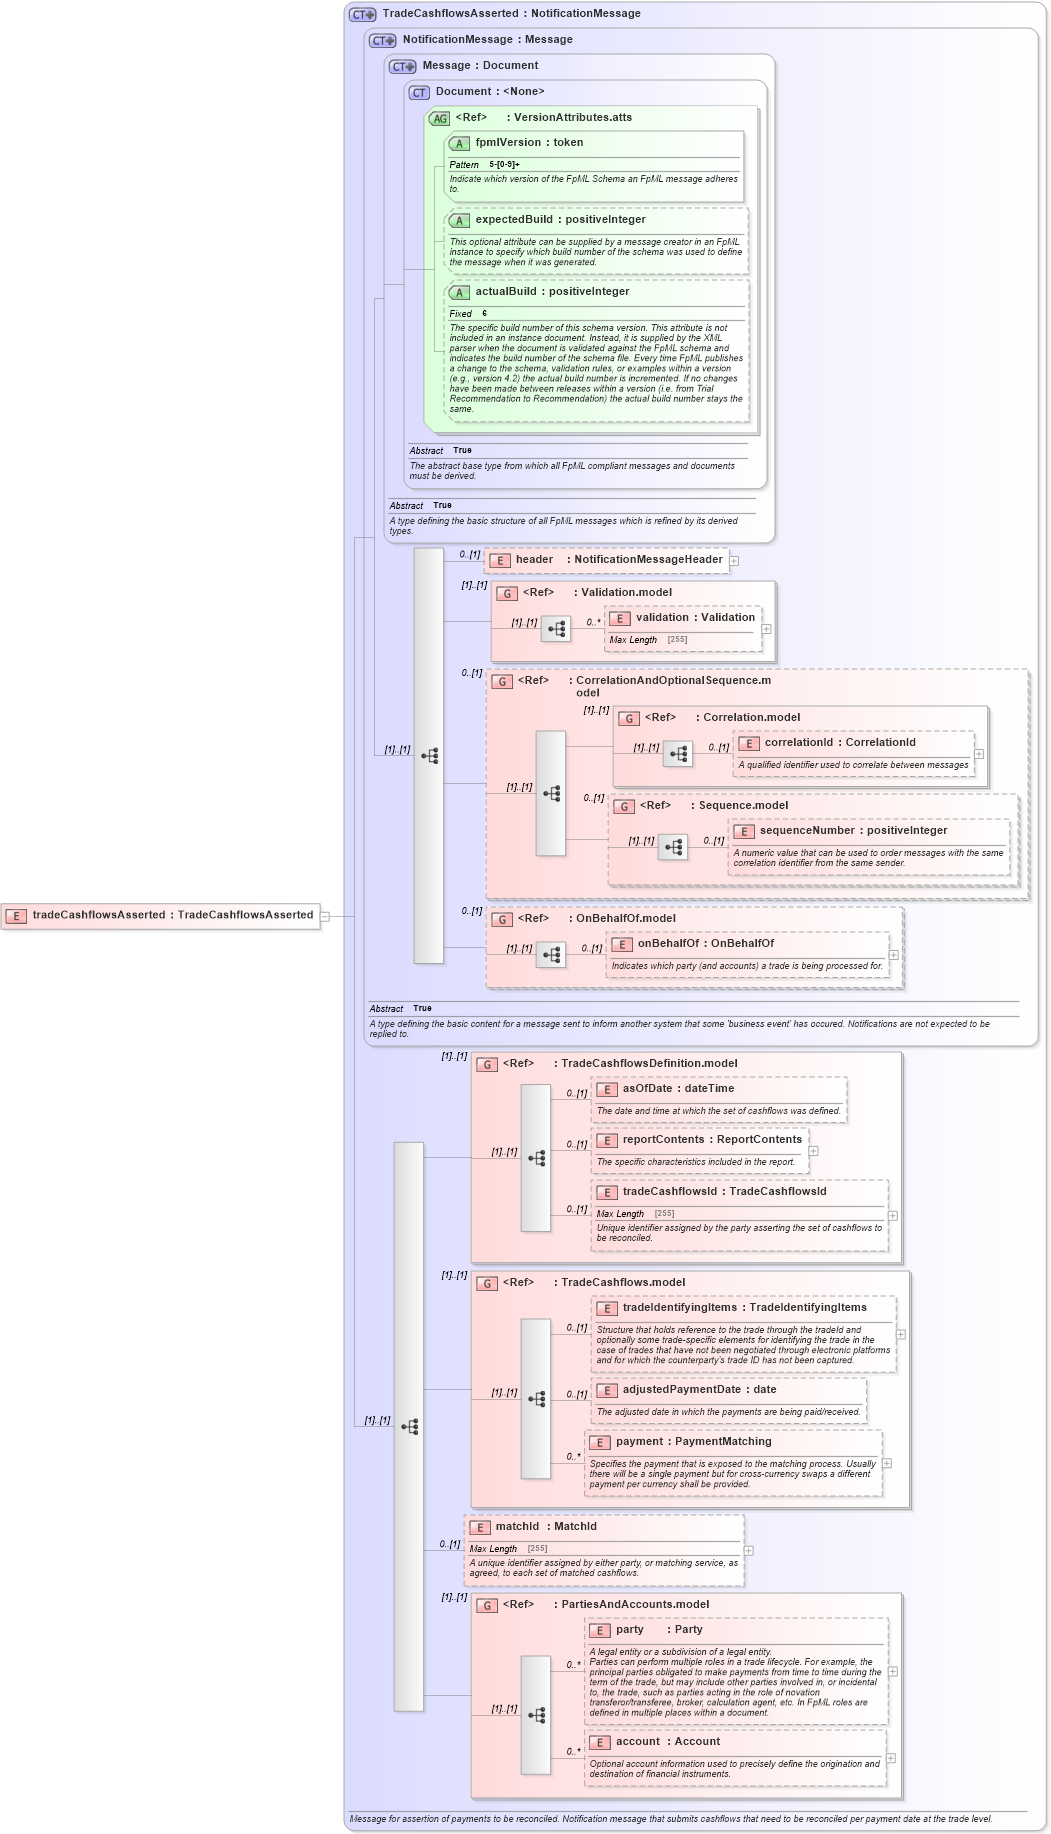This screenshot has height=1834, width=1051.
Task: Click the CT icon of TradeCashflowsAsserted type
Action: pyautogui.click(x=362, y=14)
